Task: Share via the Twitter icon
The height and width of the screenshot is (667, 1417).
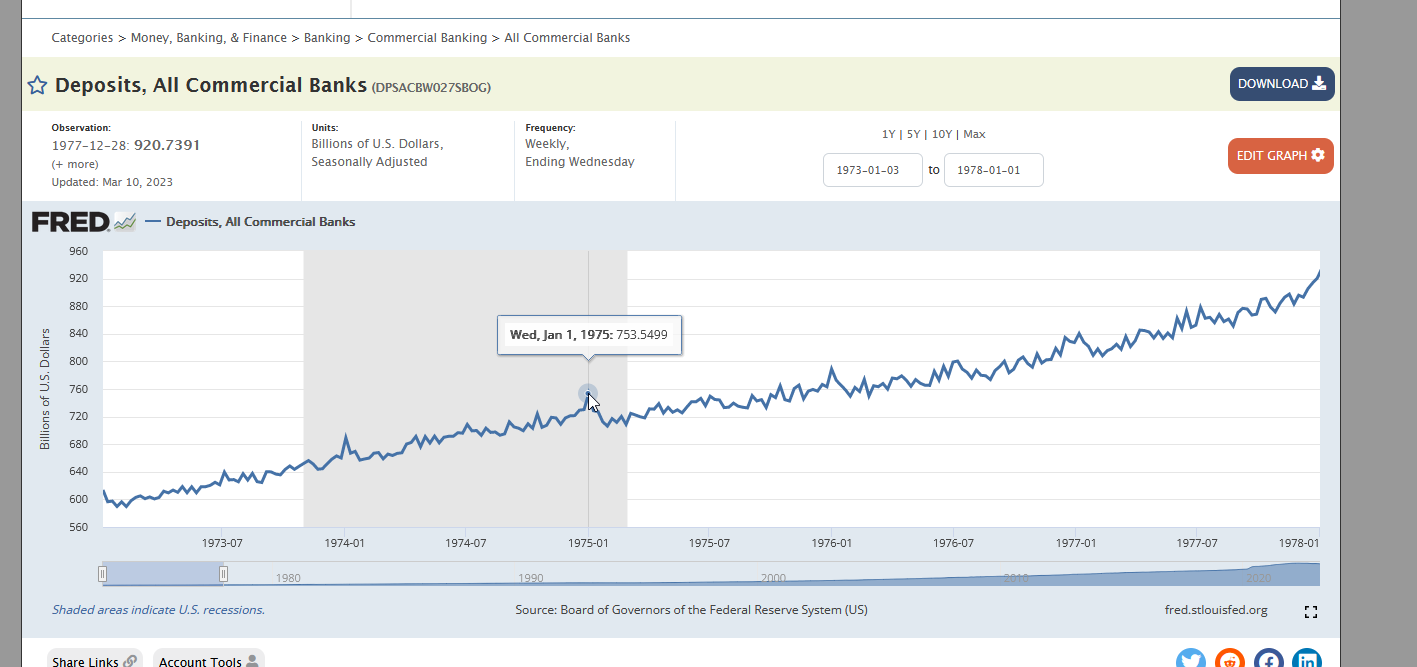Action: pyautogui.click(x=1191, y=658)
